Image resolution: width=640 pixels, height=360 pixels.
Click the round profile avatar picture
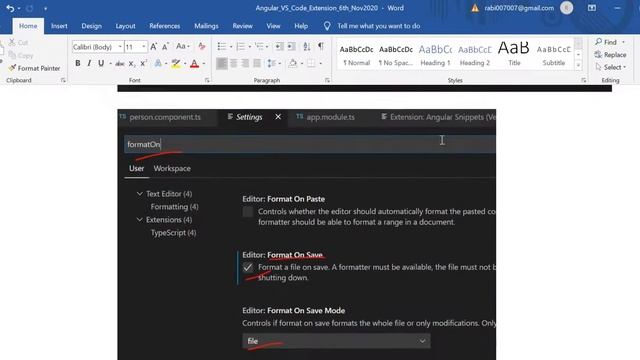pos(567,8)
